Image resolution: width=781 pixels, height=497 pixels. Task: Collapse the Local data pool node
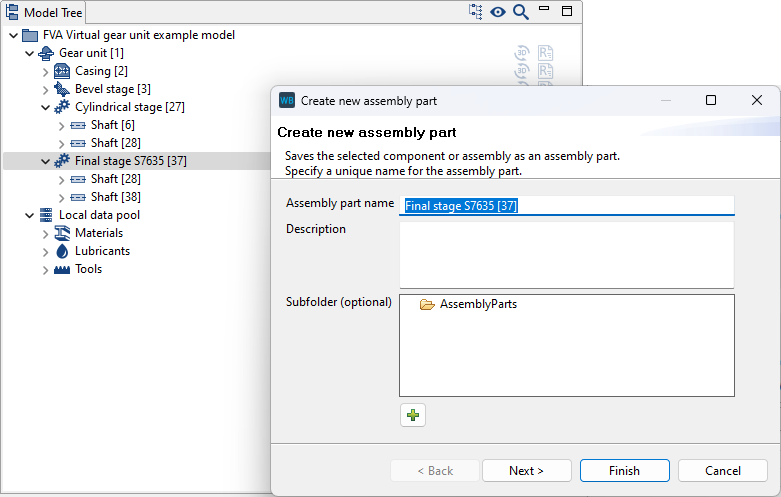pos(30,215)
